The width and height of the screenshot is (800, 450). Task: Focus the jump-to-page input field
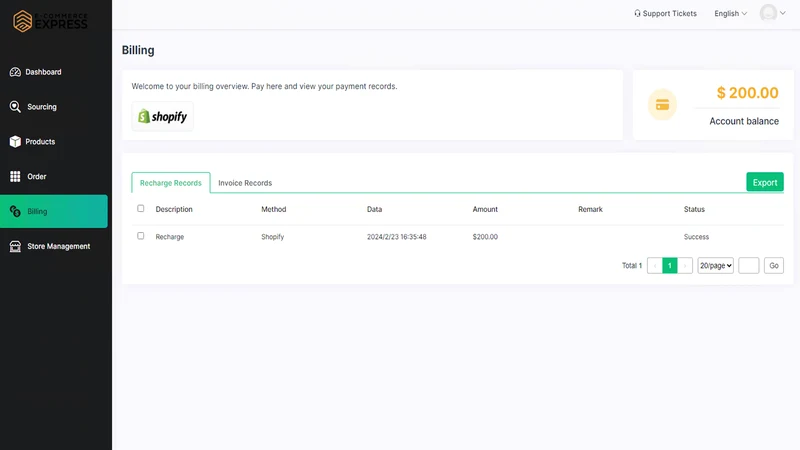click(748, 265)
